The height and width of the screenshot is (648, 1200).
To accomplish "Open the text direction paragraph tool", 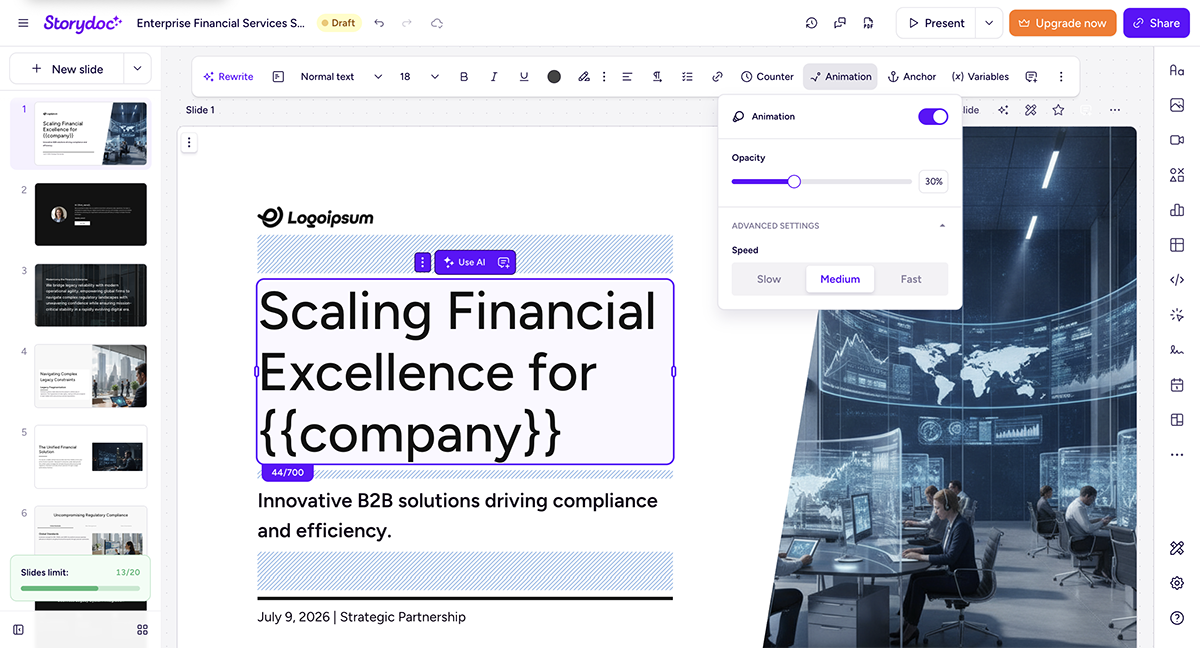I will 657,76.
